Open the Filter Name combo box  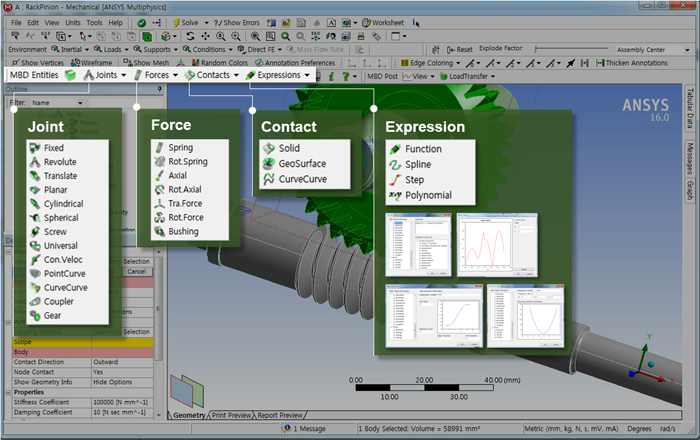[57, 103]
